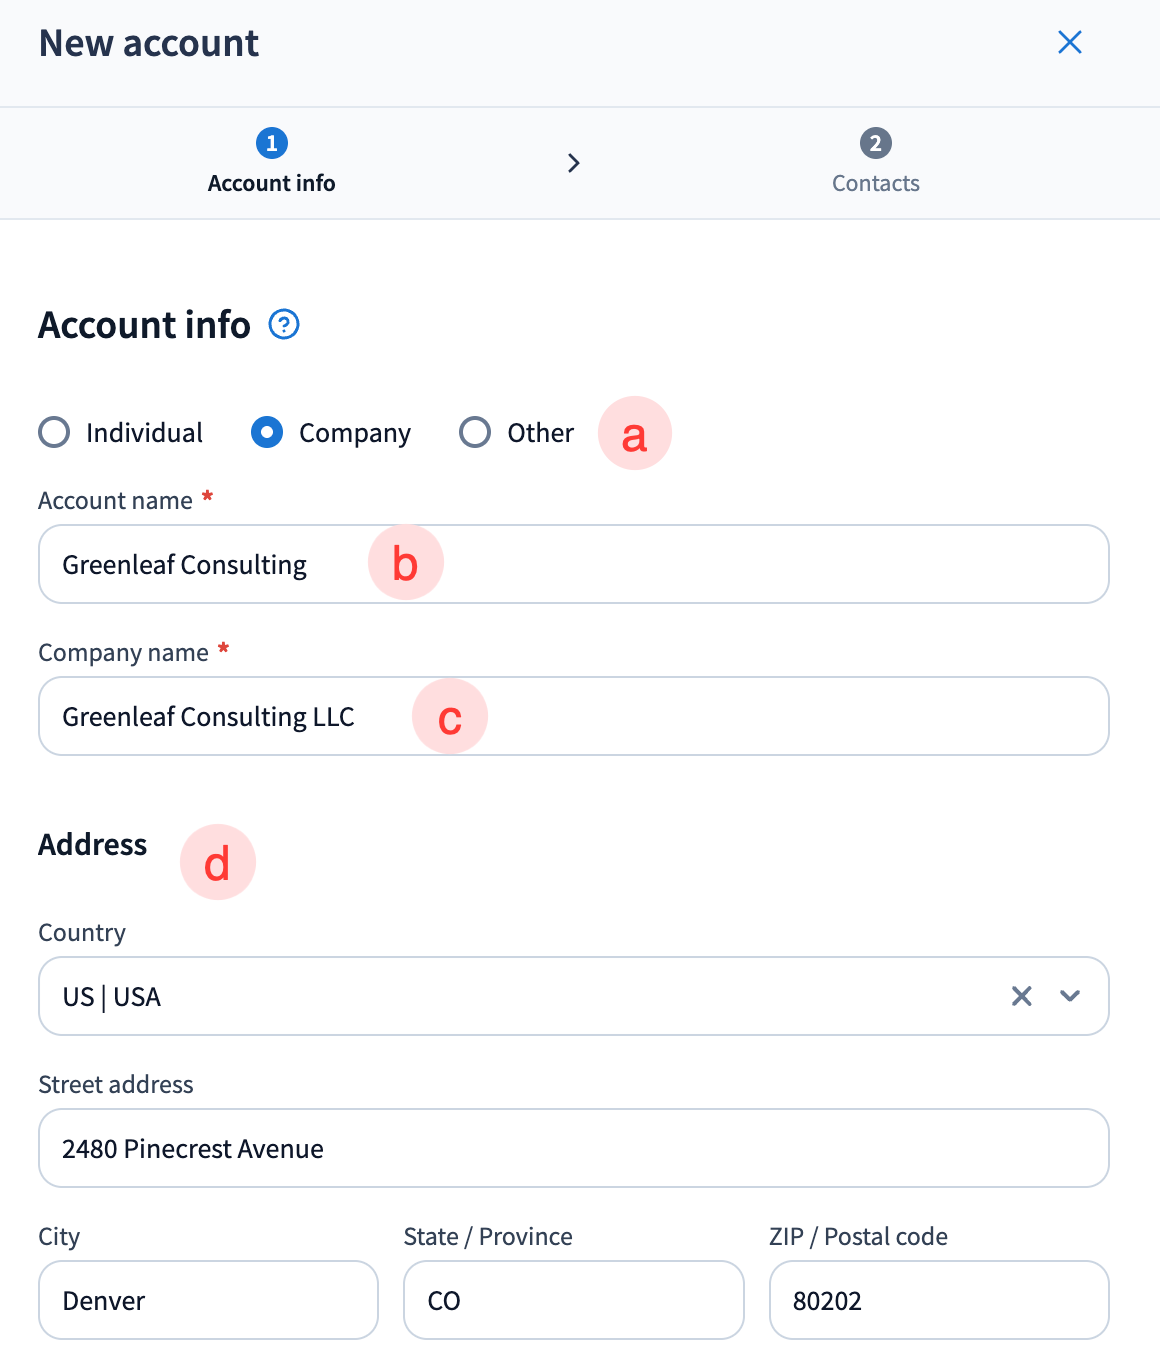The image size is (1160, 1372).
Task: Go to the Account info step tab
Action: pyautogui.click(x=272, y=183)
